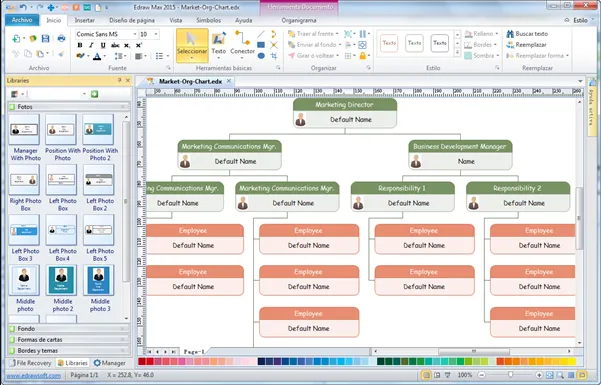Apply subscript formatting
The width and height of the screenshot is (601, 385).
point(127,45)
